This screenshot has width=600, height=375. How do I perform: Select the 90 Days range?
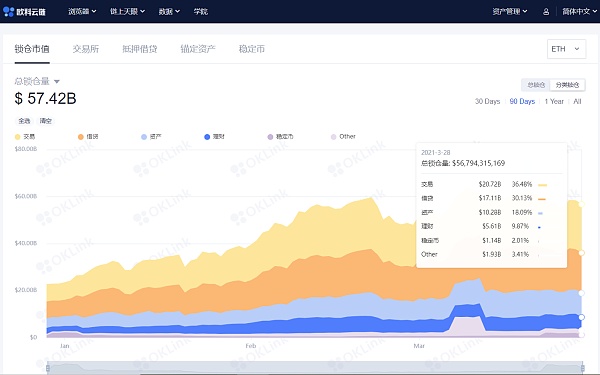pyautogui.click(x=522, y=101)
